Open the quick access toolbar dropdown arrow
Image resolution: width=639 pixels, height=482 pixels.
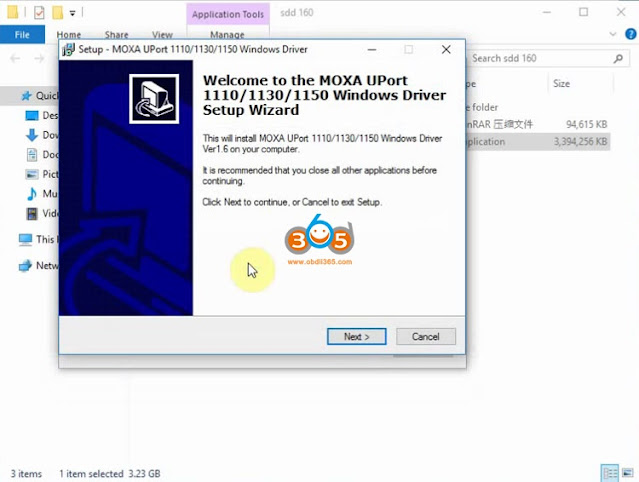click(x=73, y=13)
